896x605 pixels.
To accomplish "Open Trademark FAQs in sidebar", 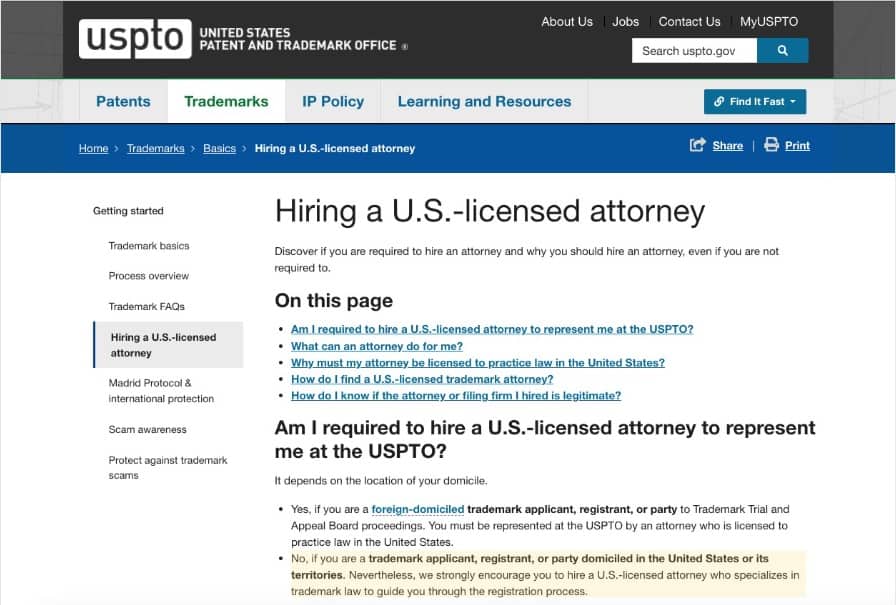I will (x=146, y=307).
